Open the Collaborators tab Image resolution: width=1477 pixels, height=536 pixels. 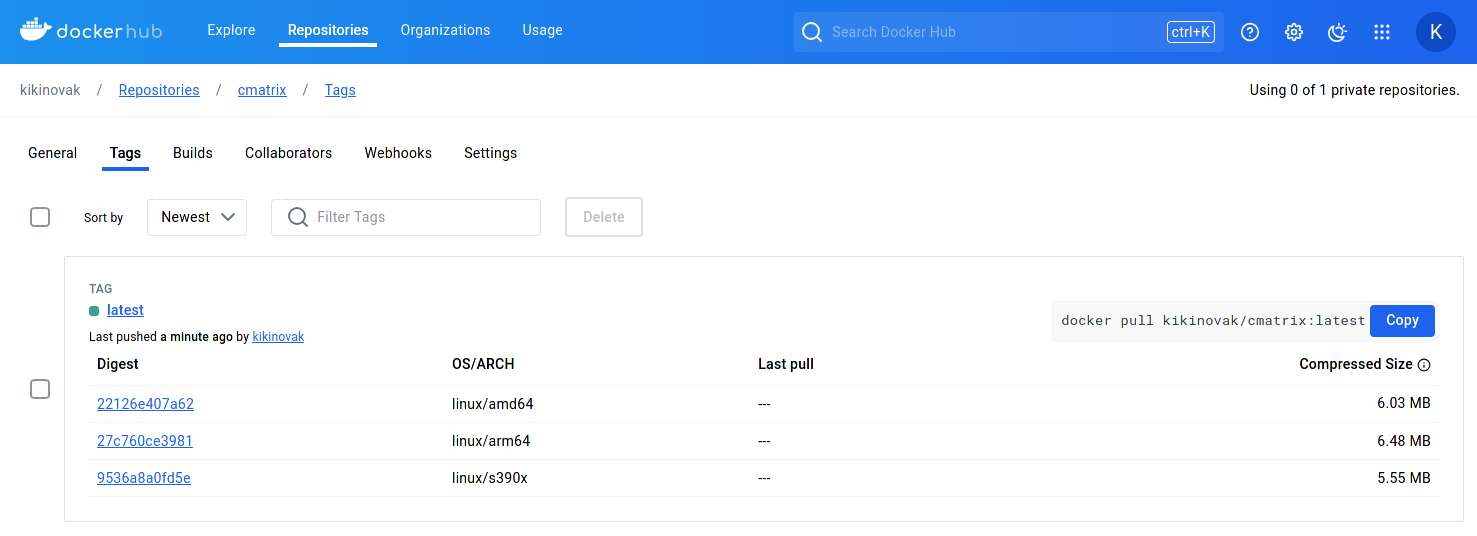coord(288,153)
